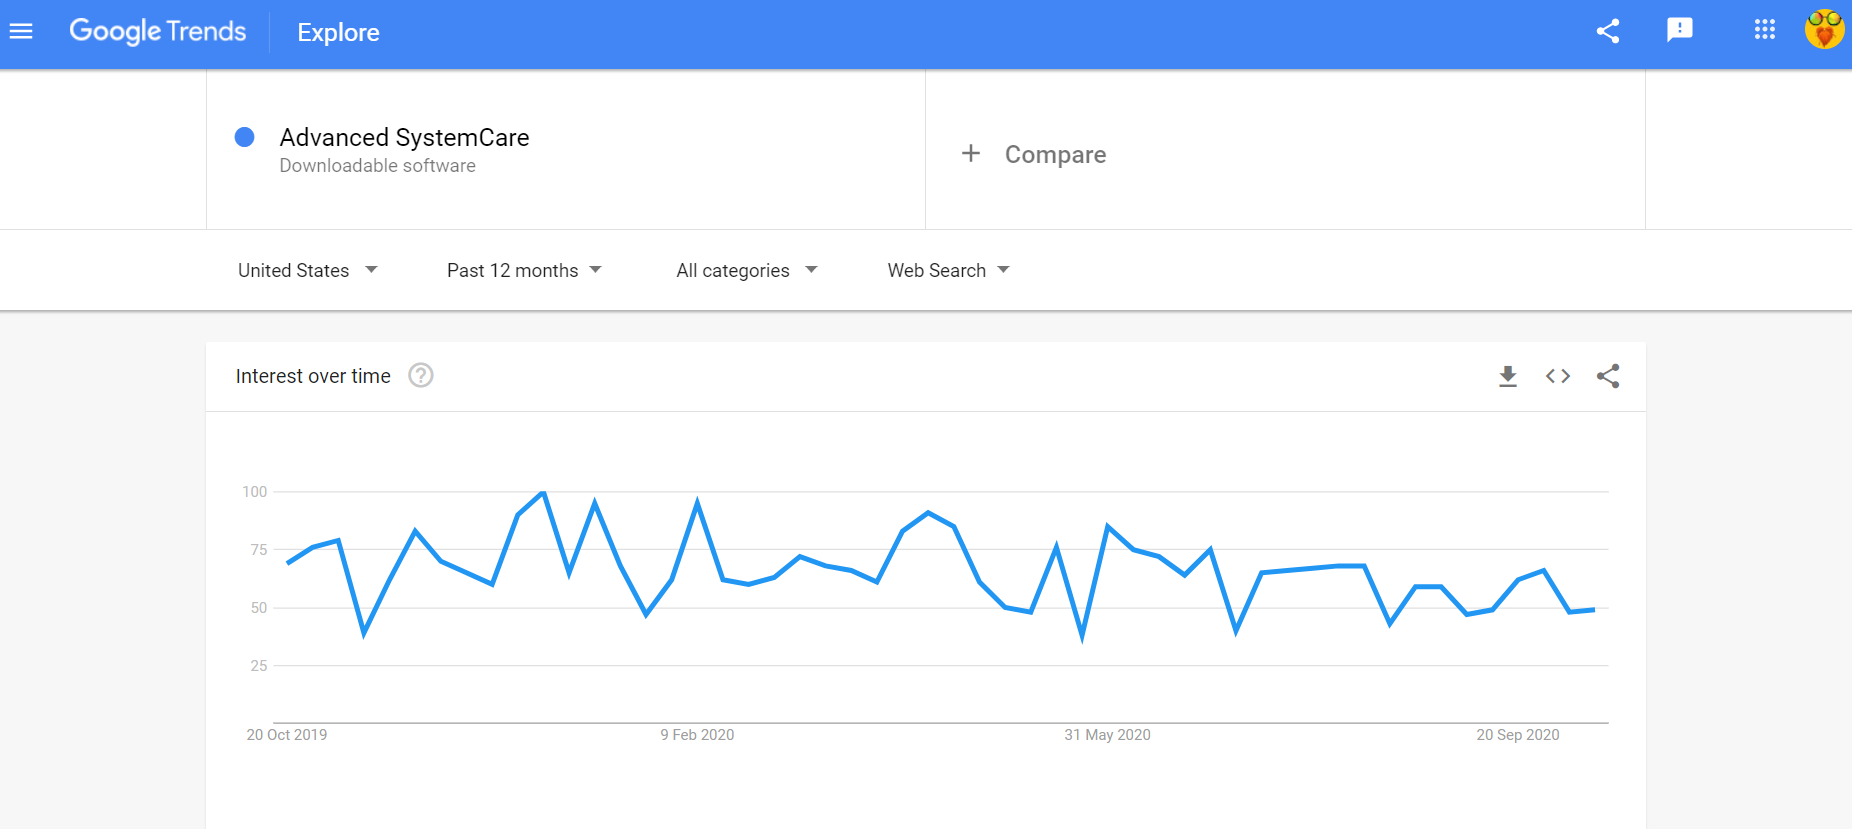
Task: Open the Past 12 months dropdown
Action: (x=524, y=270)
